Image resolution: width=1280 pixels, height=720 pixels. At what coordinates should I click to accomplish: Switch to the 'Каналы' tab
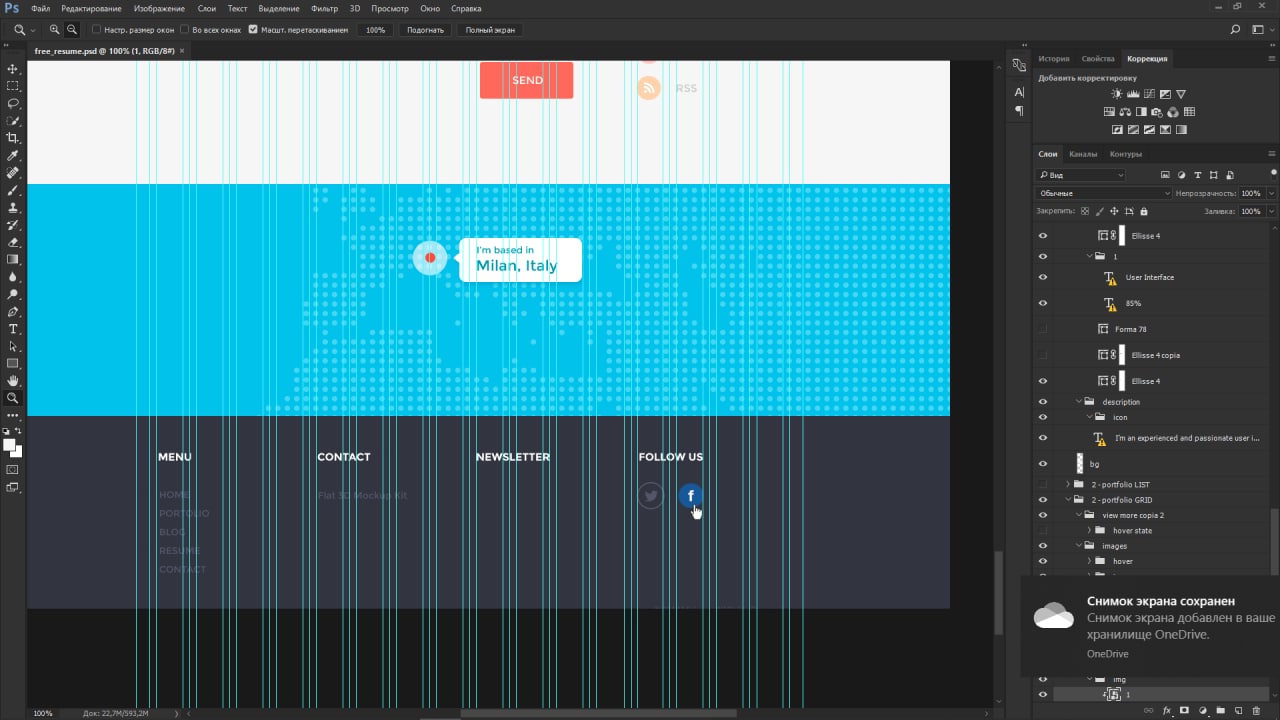1083,154
